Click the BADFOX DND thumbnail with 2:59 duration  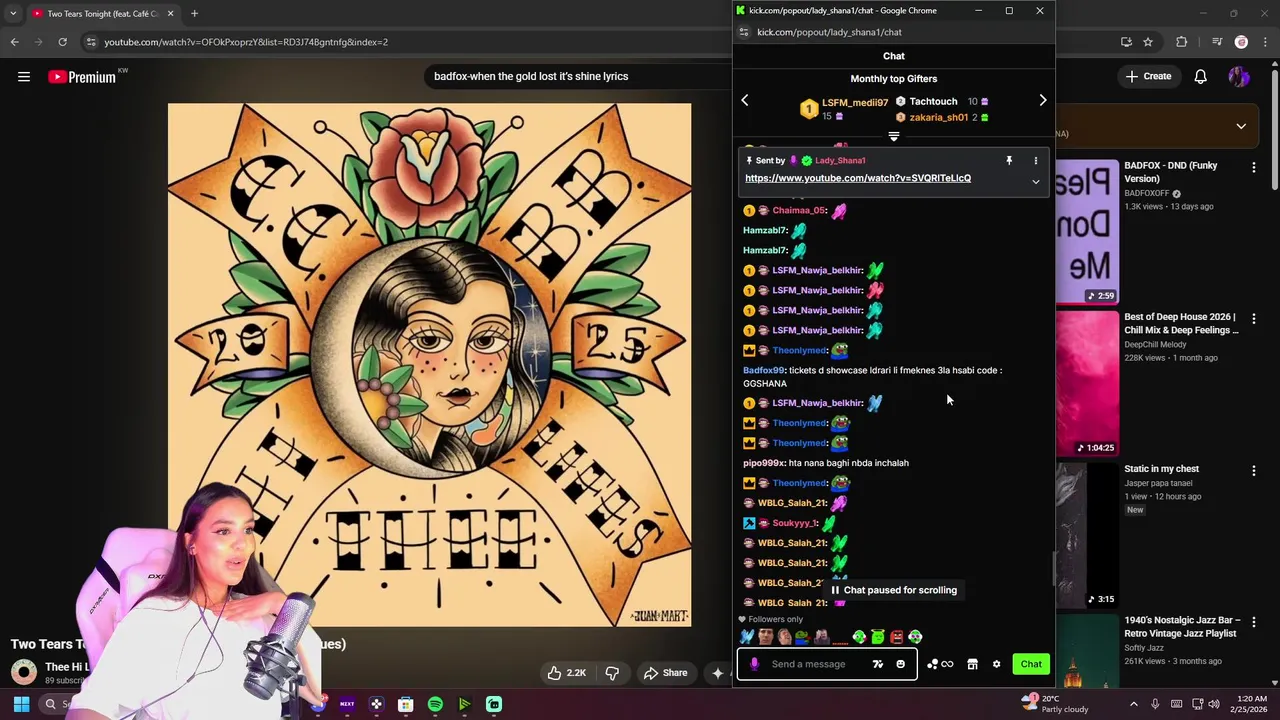coord(1087,231)
